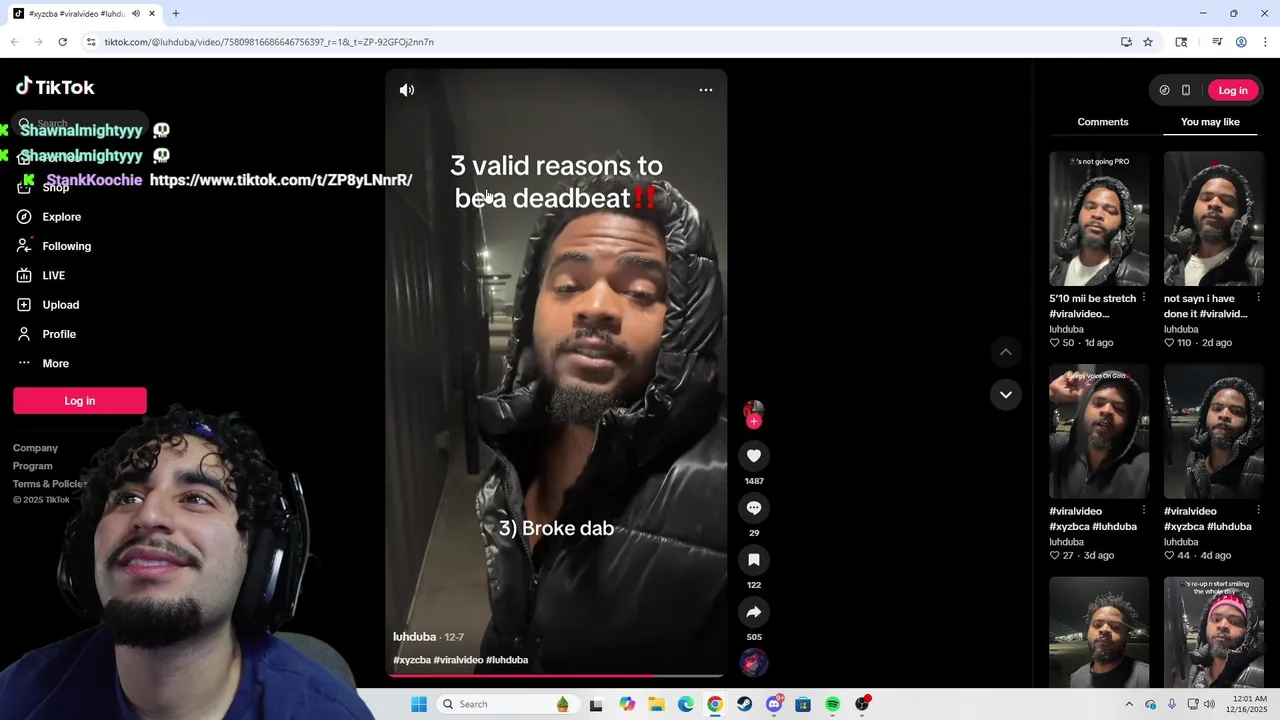The image size is (1280, 720).
Task: Save the video with the bookmark icon
Action: pos(754,560)
